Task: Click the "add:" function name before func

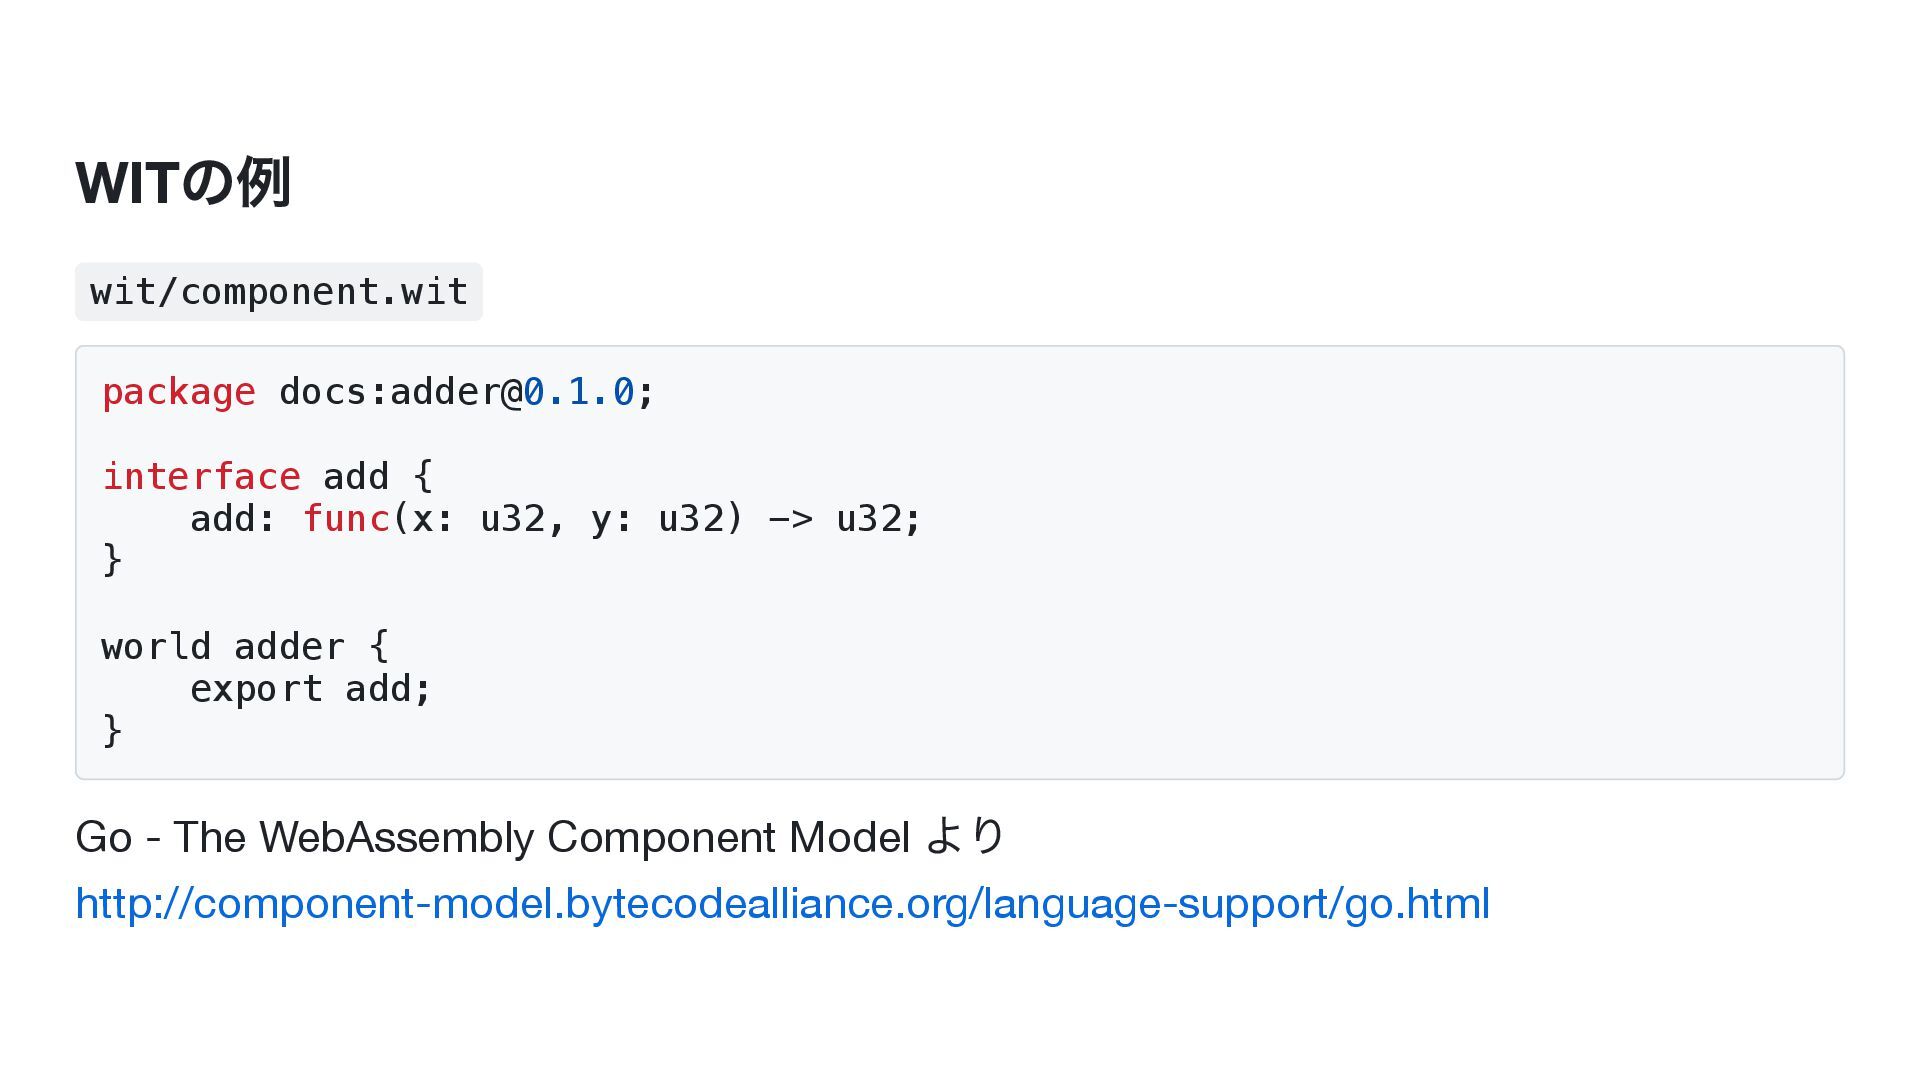Action: (x=233, y=519)
